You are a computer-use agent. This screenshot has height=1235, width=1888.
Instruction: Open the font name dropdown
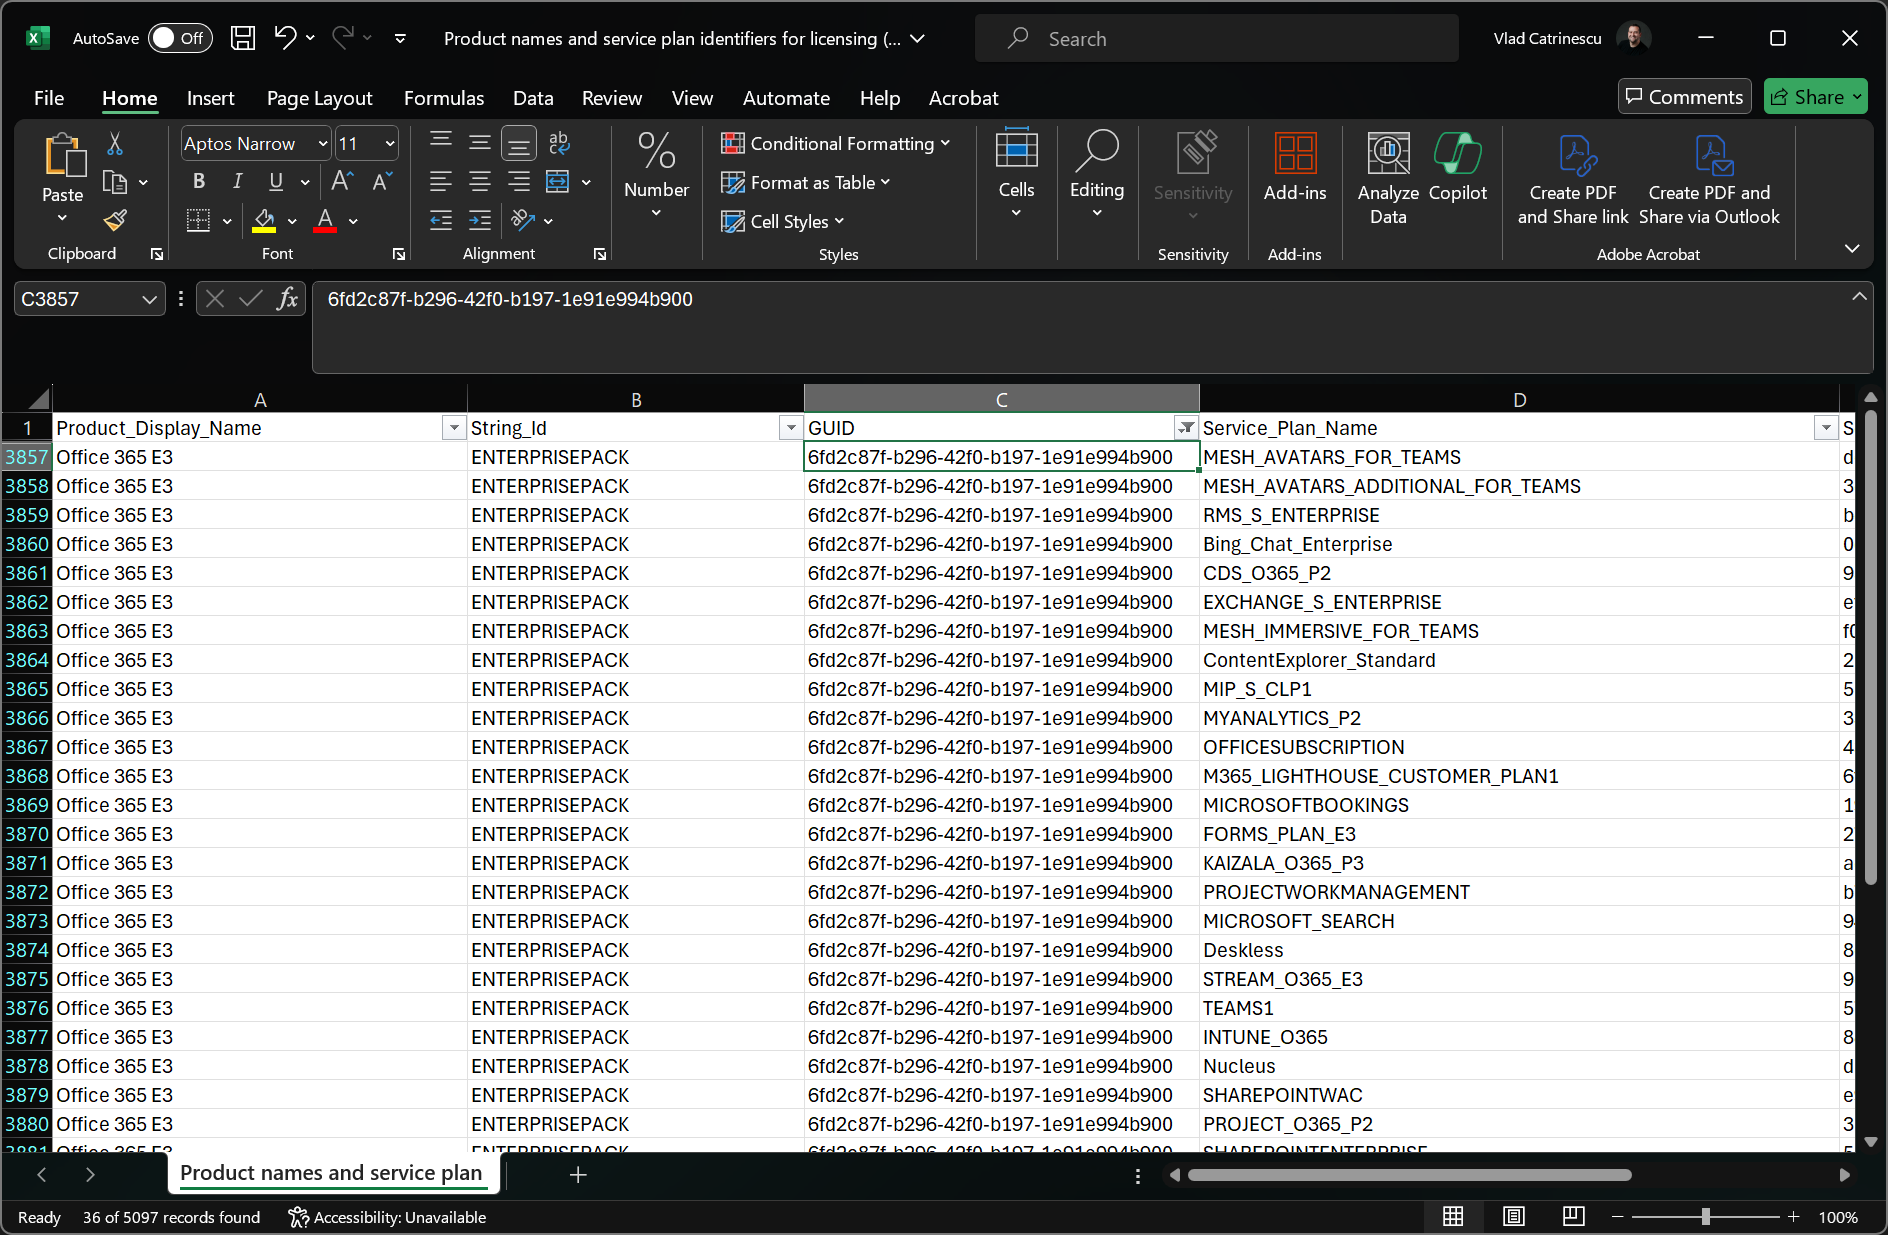pos(320,143)
